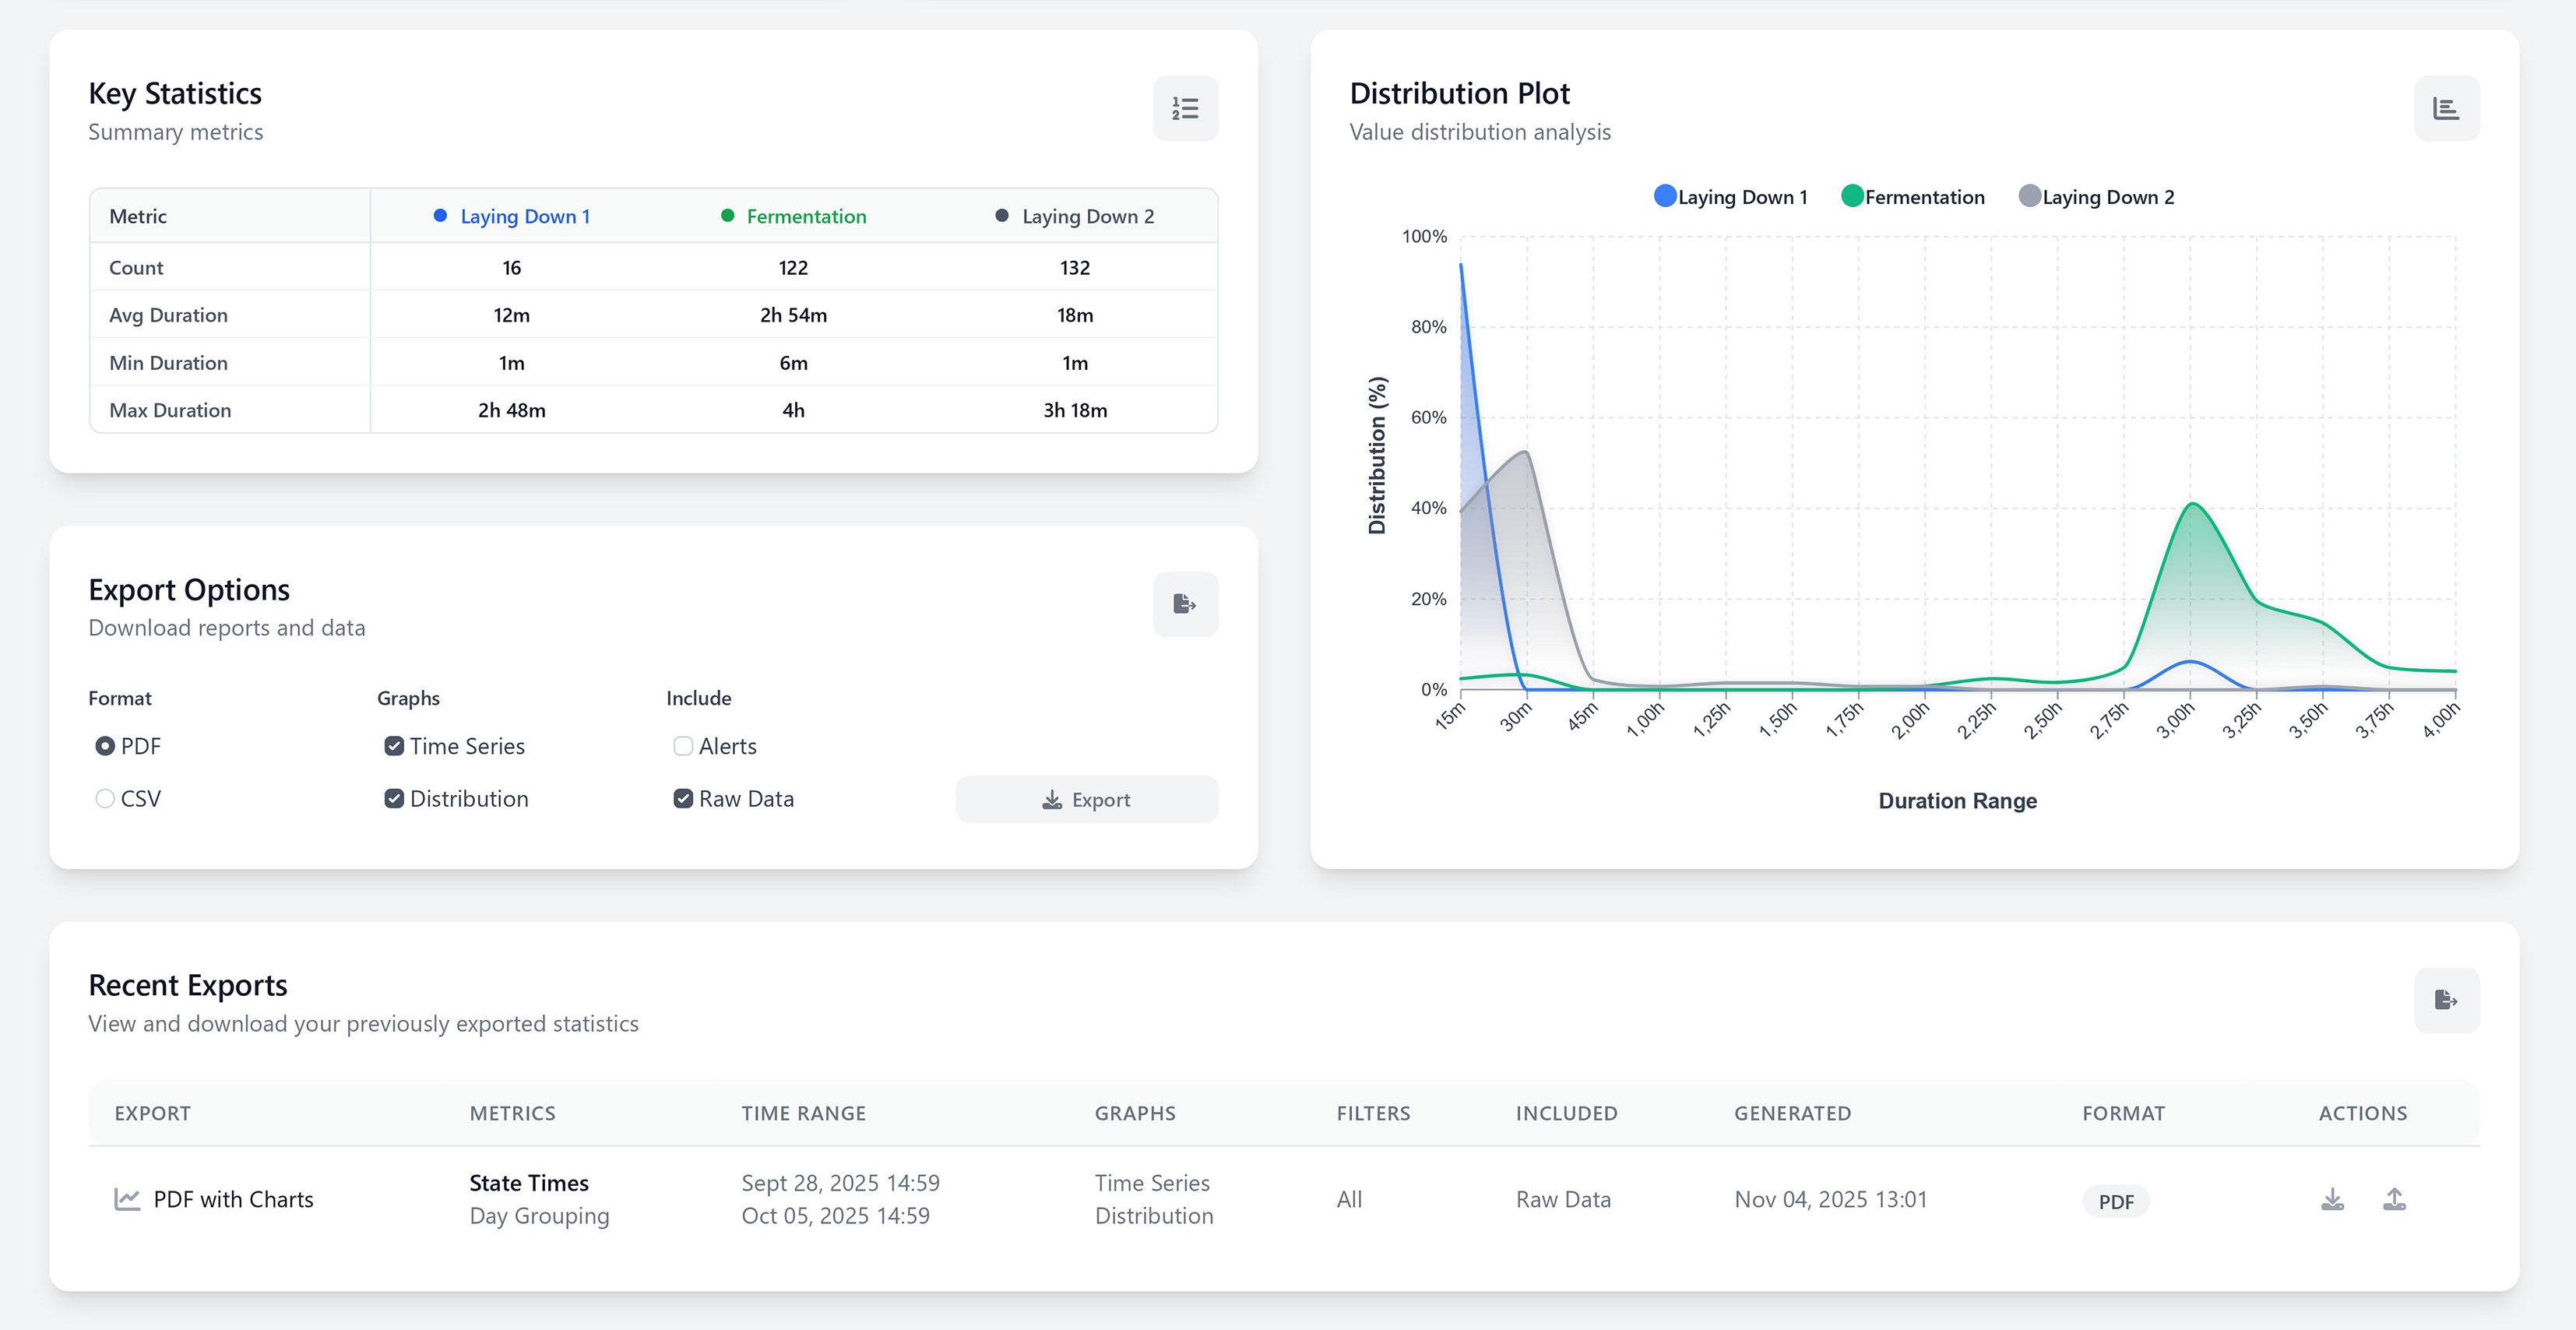Click the Count row label
The height and width of the screenshot is (1330, 2576).
pos(136,268)
